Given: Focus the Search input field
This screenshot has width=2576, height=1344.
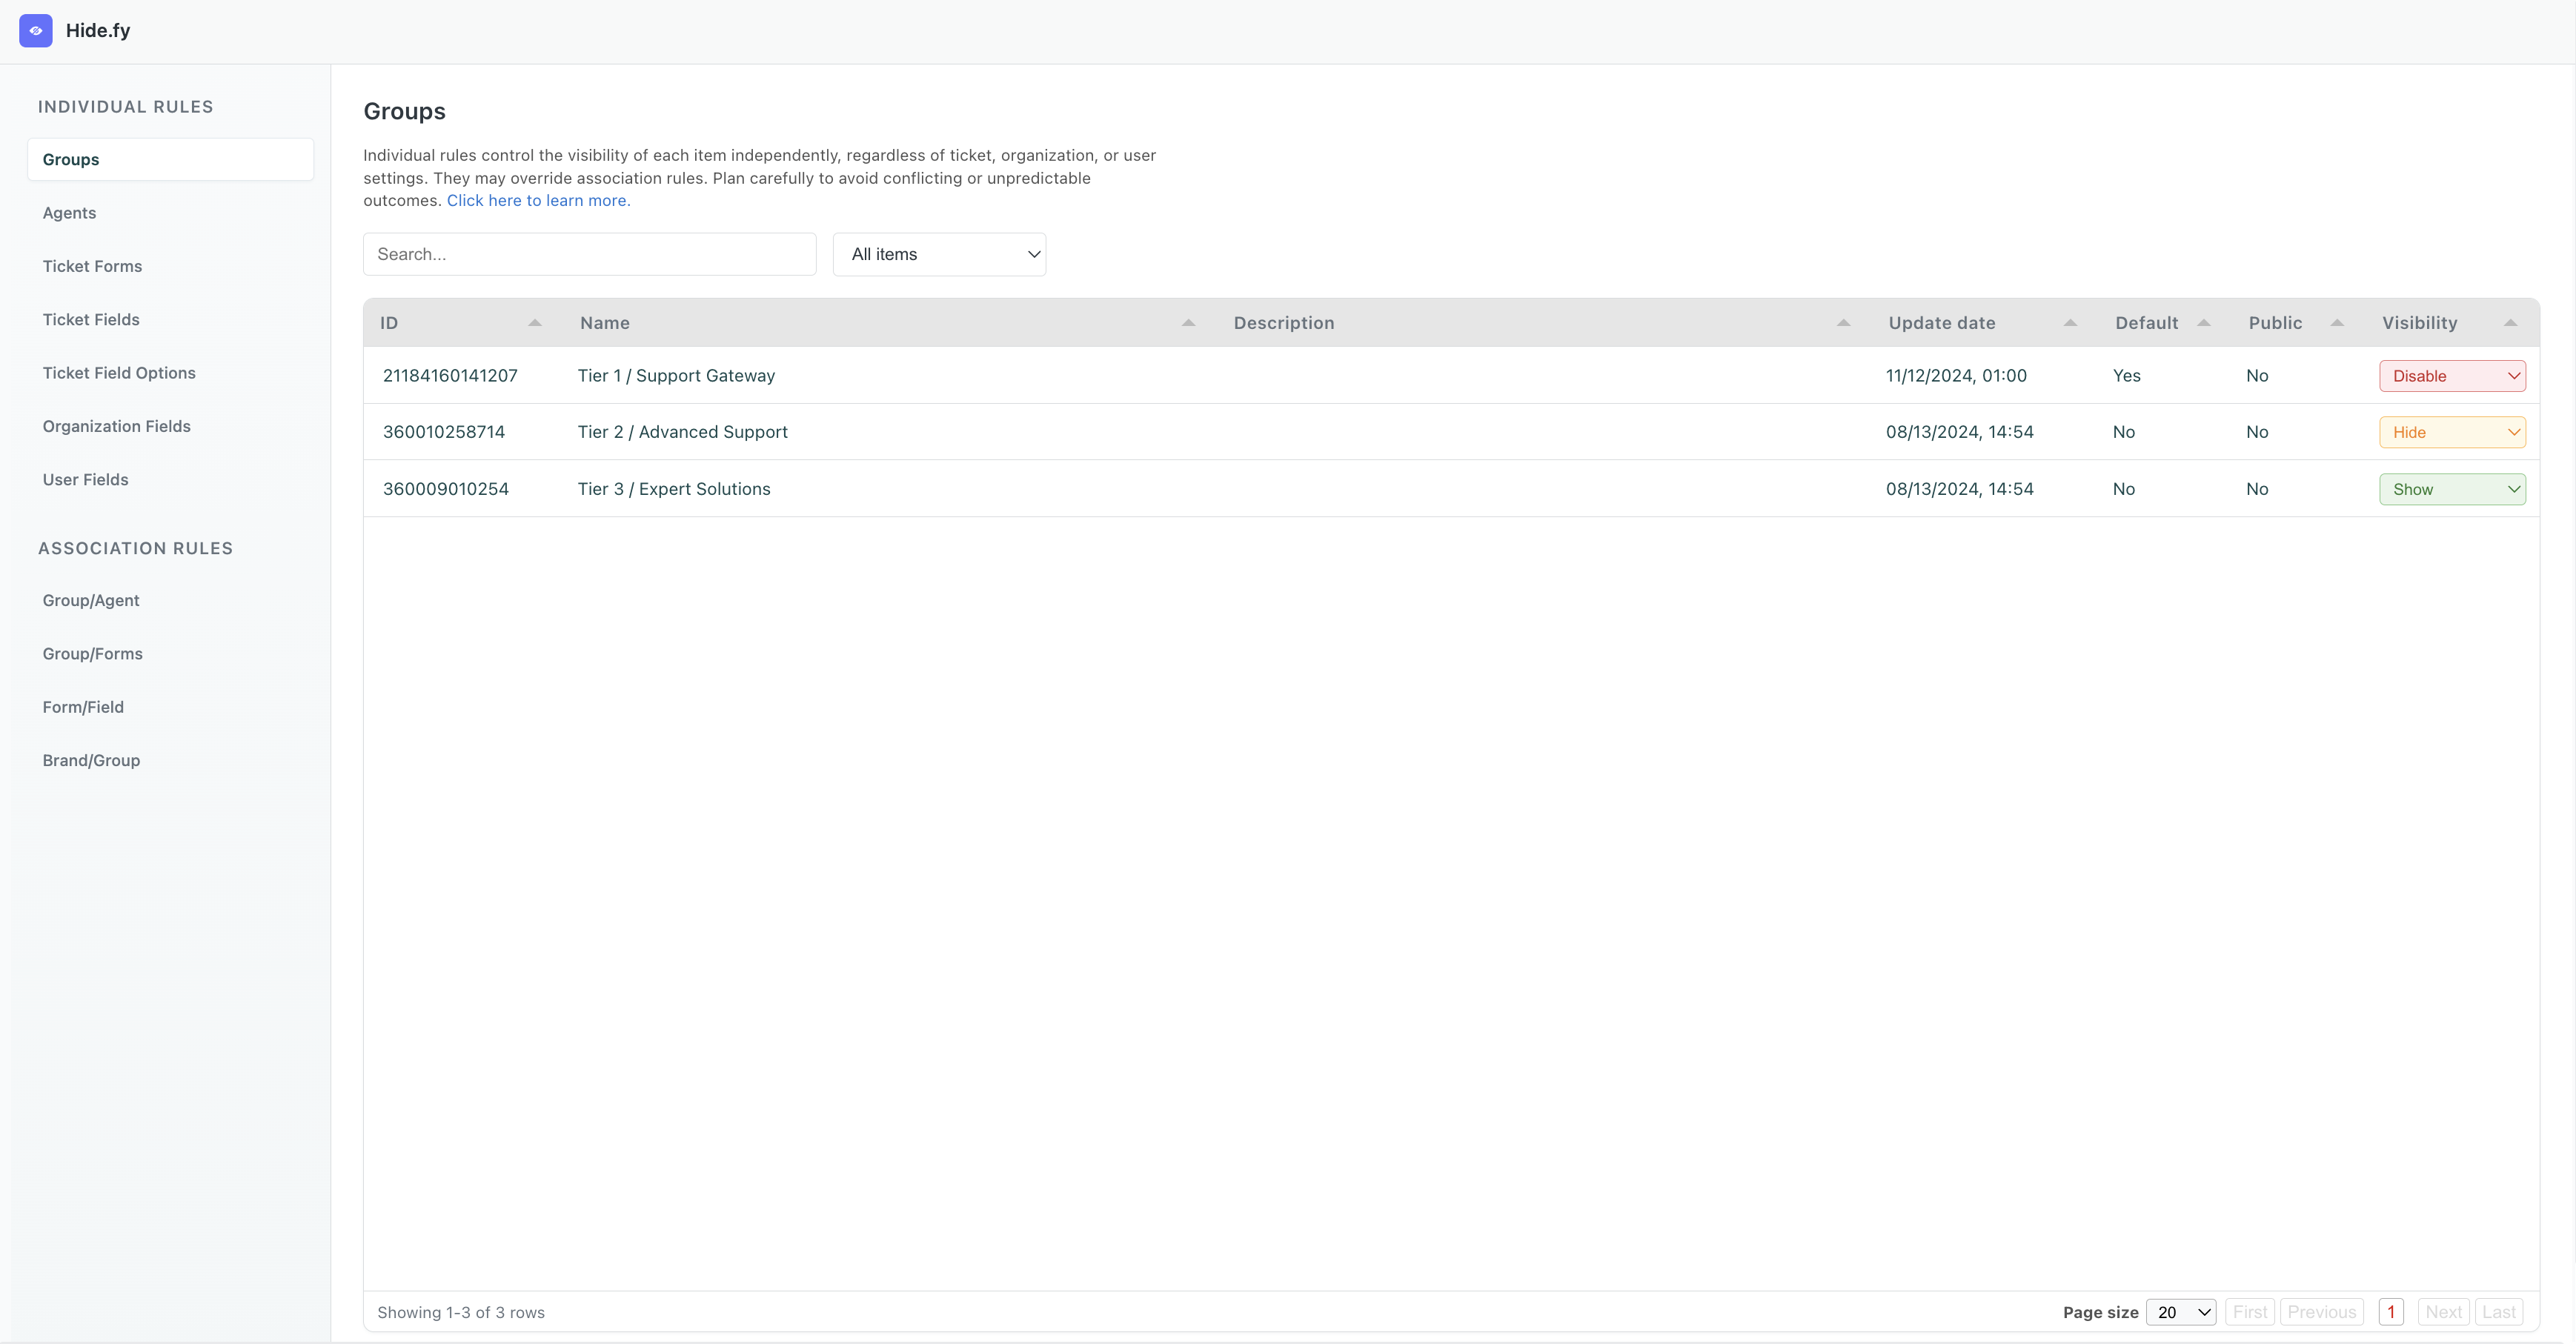Looking at the screenshot, I should (589, 254).
